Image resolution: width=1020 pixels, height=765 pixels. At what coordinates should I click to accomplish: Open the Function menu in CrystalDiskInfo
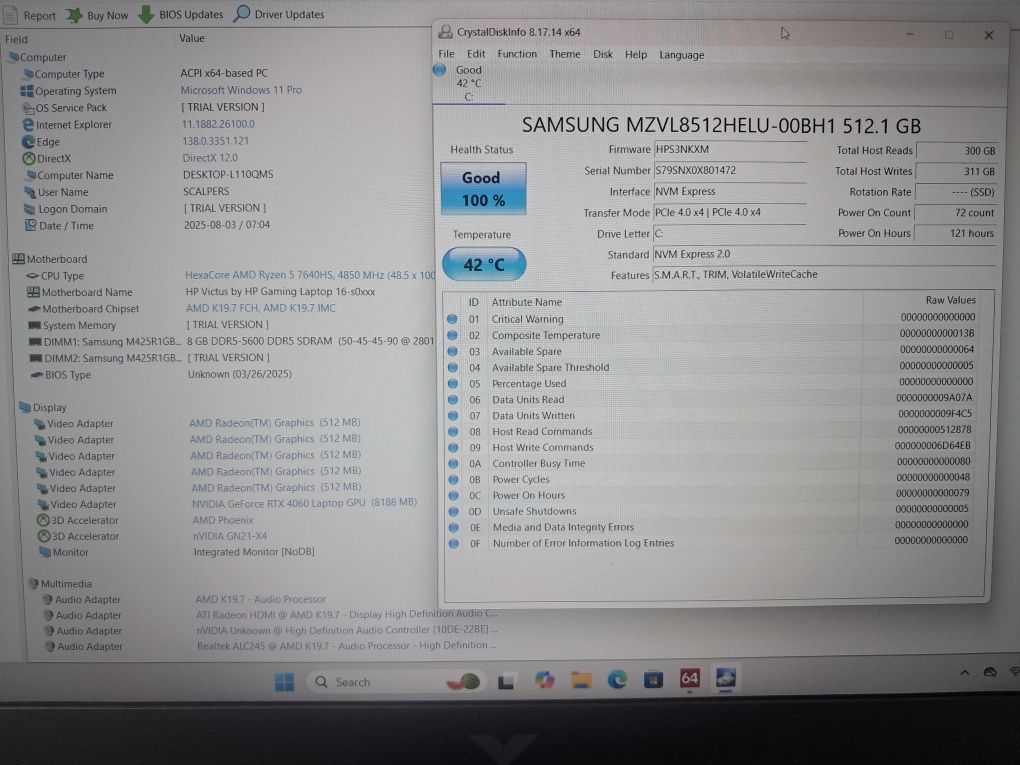(517, 54)
